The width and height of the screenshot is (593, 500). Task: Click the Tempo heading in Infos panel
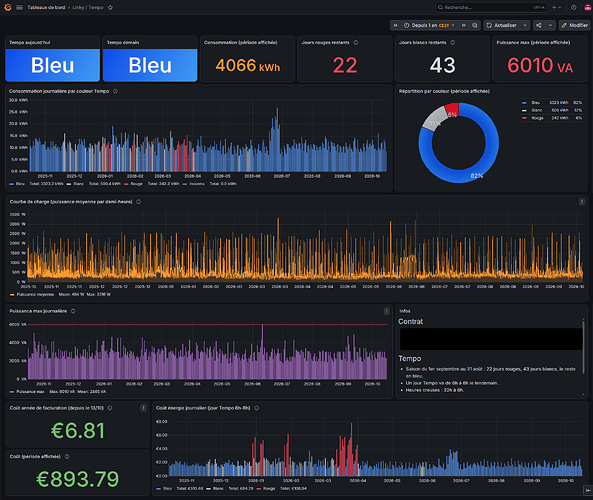[410, 359]
